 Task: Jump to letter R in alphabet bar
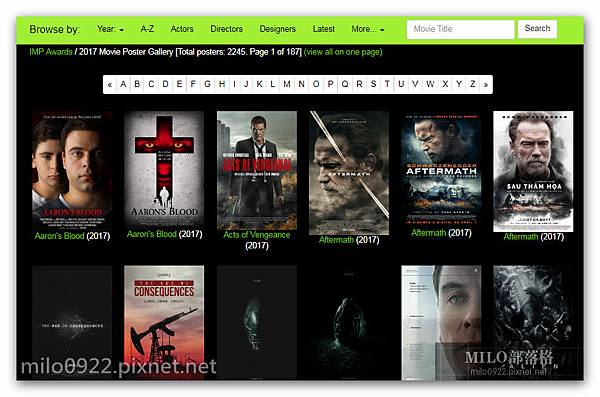click(359, 84)
